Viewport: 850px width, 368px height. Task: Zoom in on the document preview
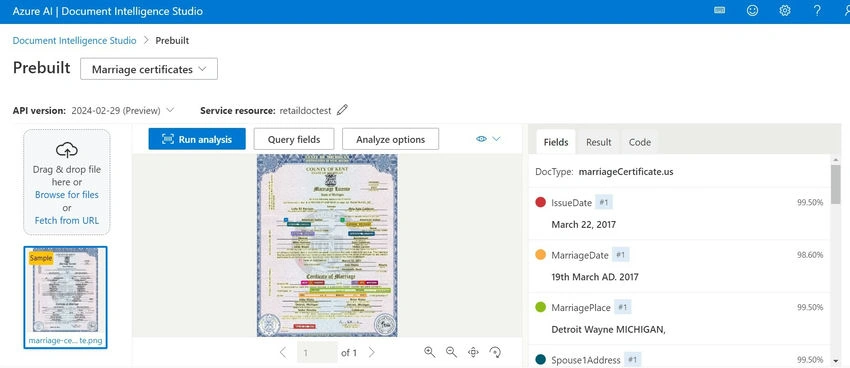tap(430, 352)
